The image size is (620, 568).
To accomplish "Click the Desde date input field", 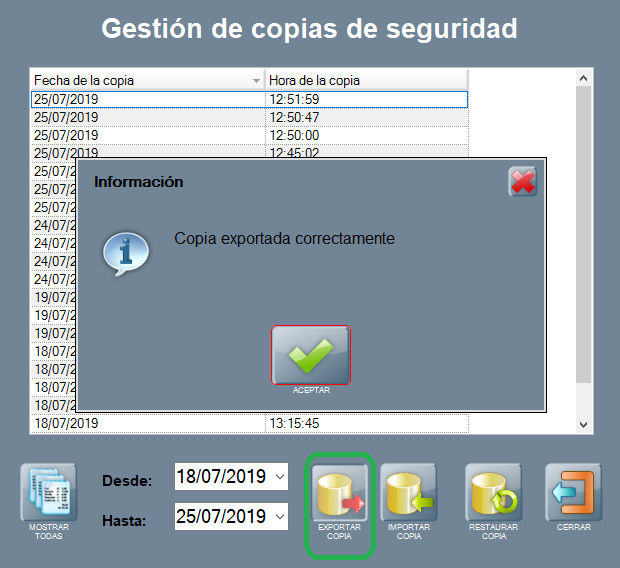I will 220,477.
